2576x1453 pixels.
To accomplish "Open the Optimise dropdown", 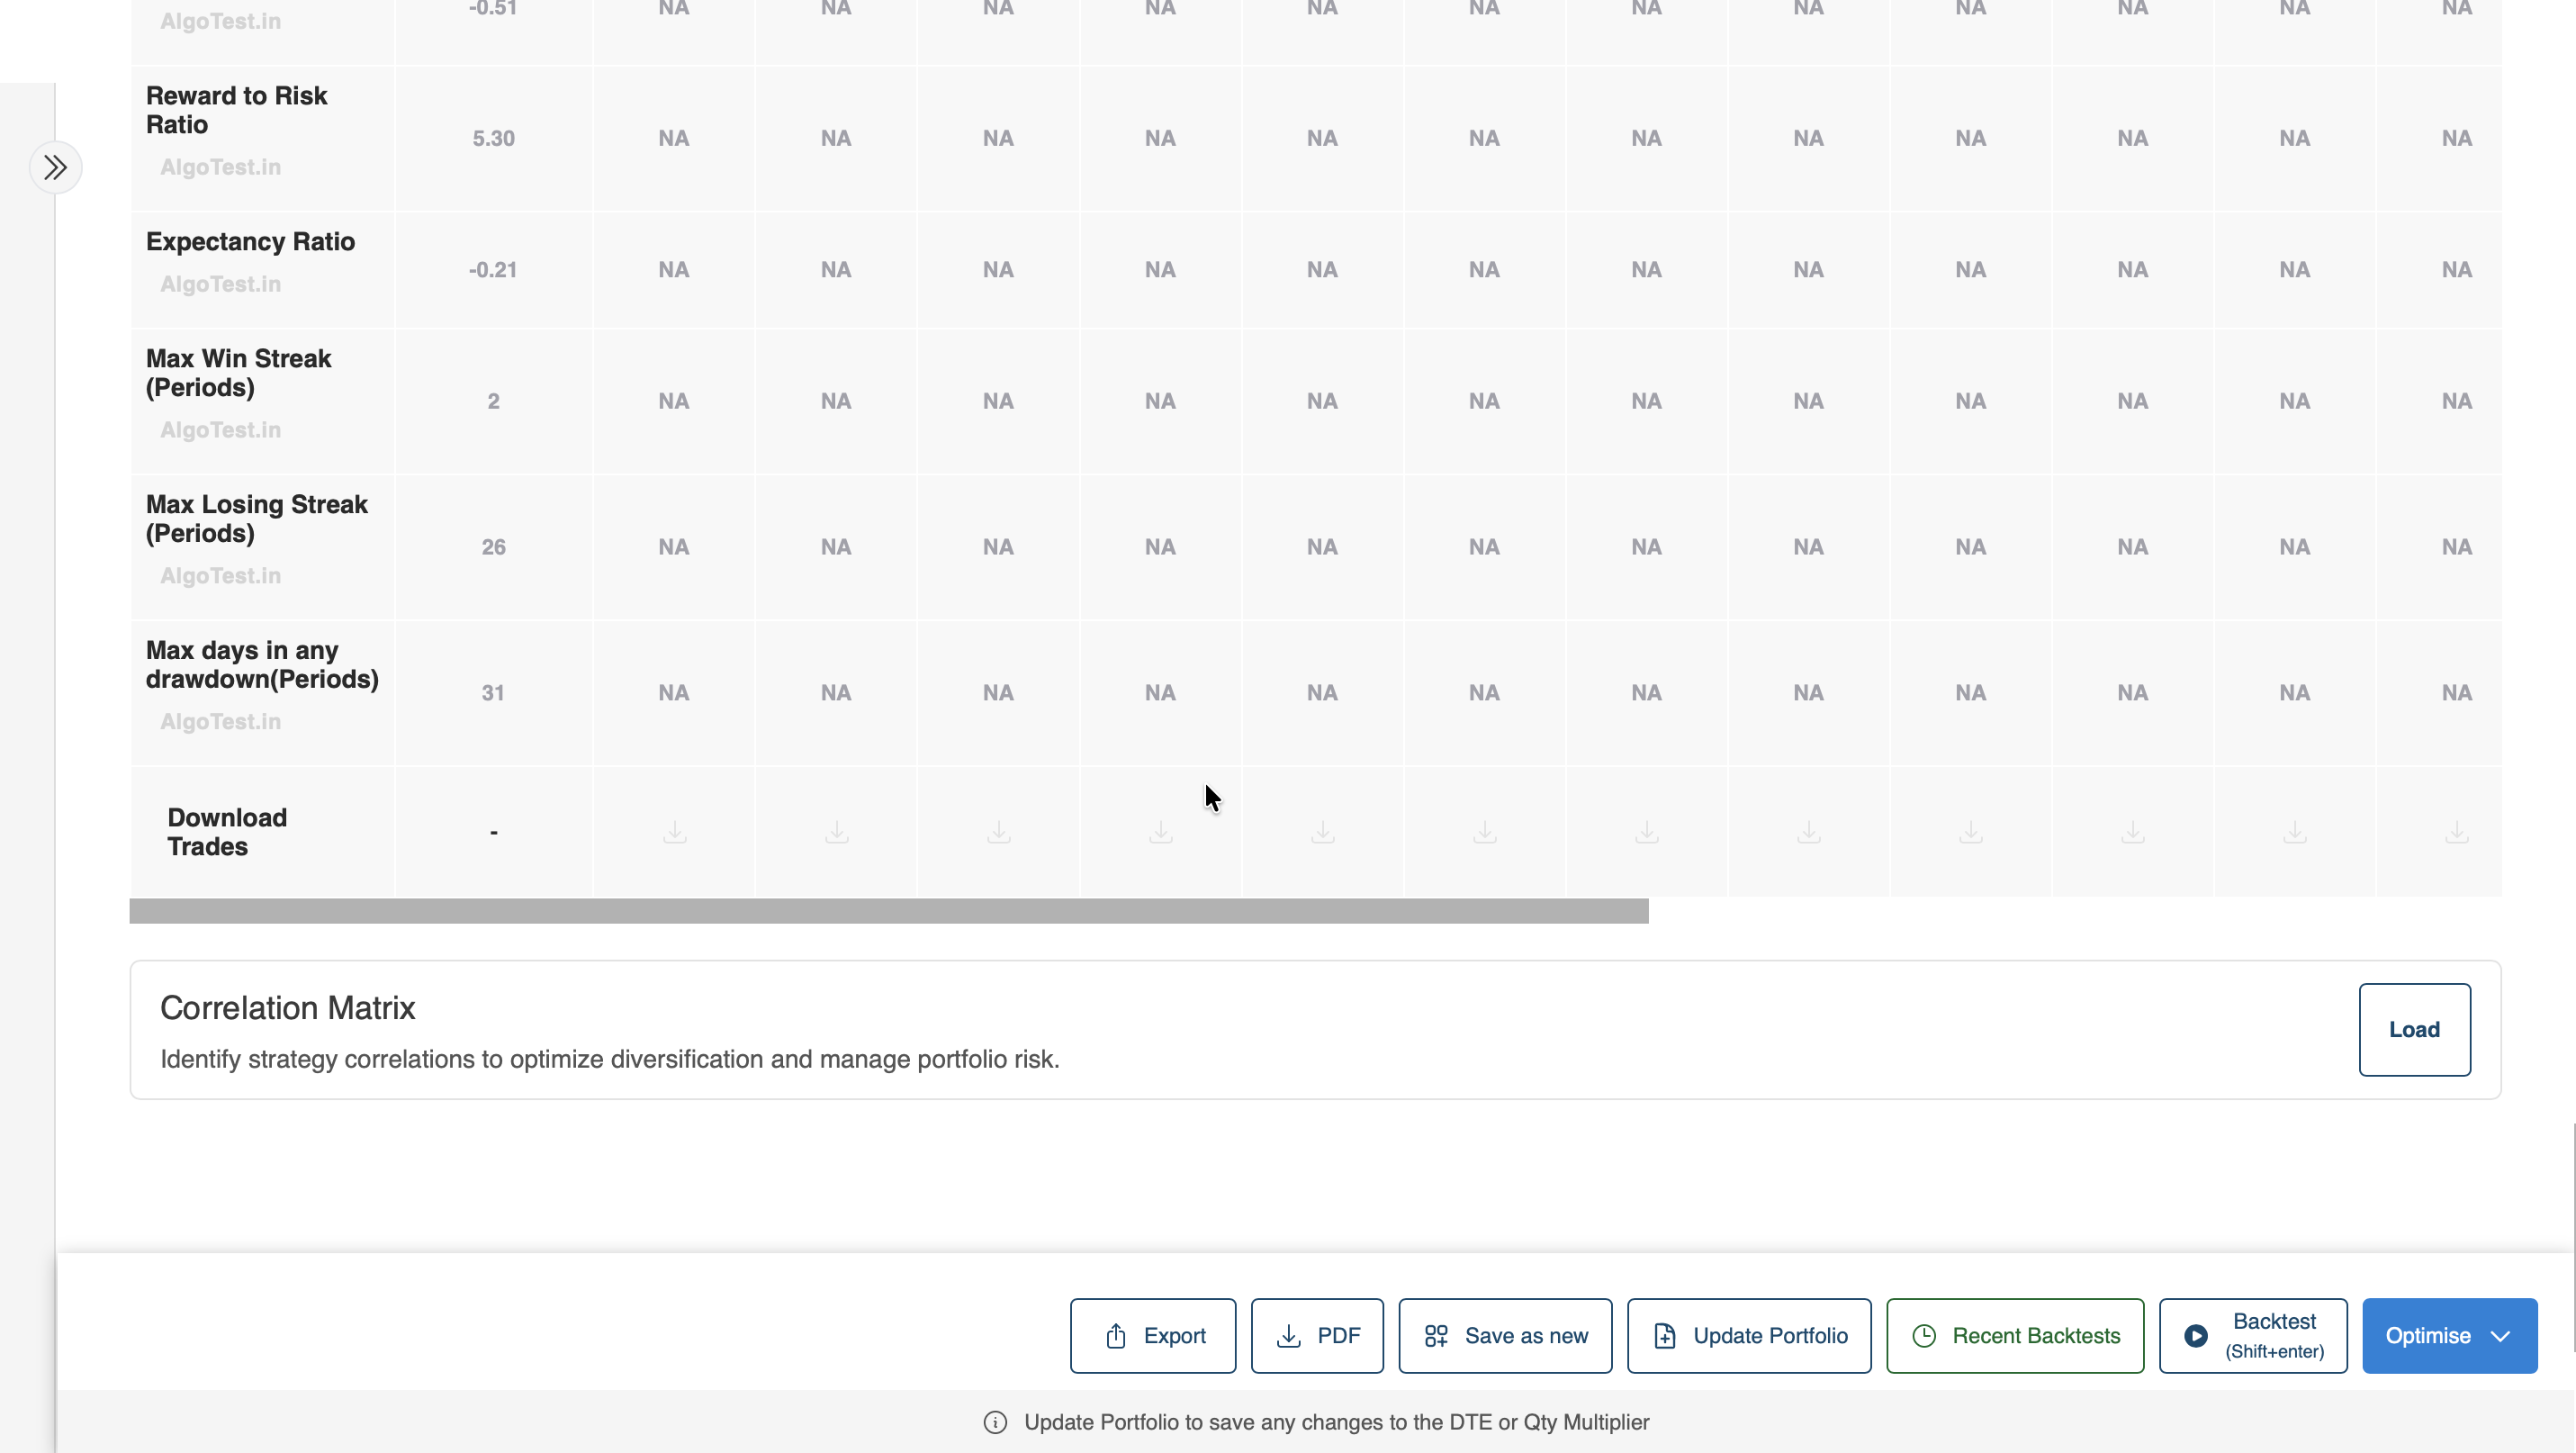I will coord(2449,1336).
